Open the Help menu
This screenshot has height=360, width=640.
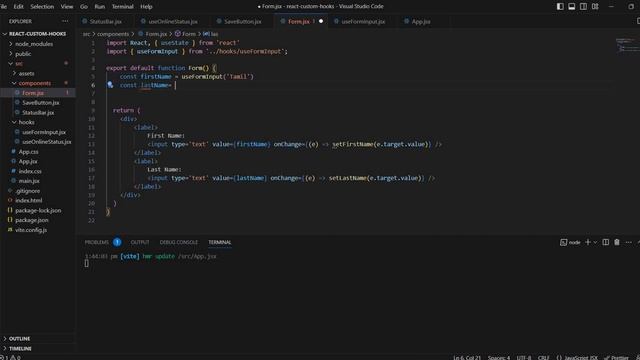146,7
